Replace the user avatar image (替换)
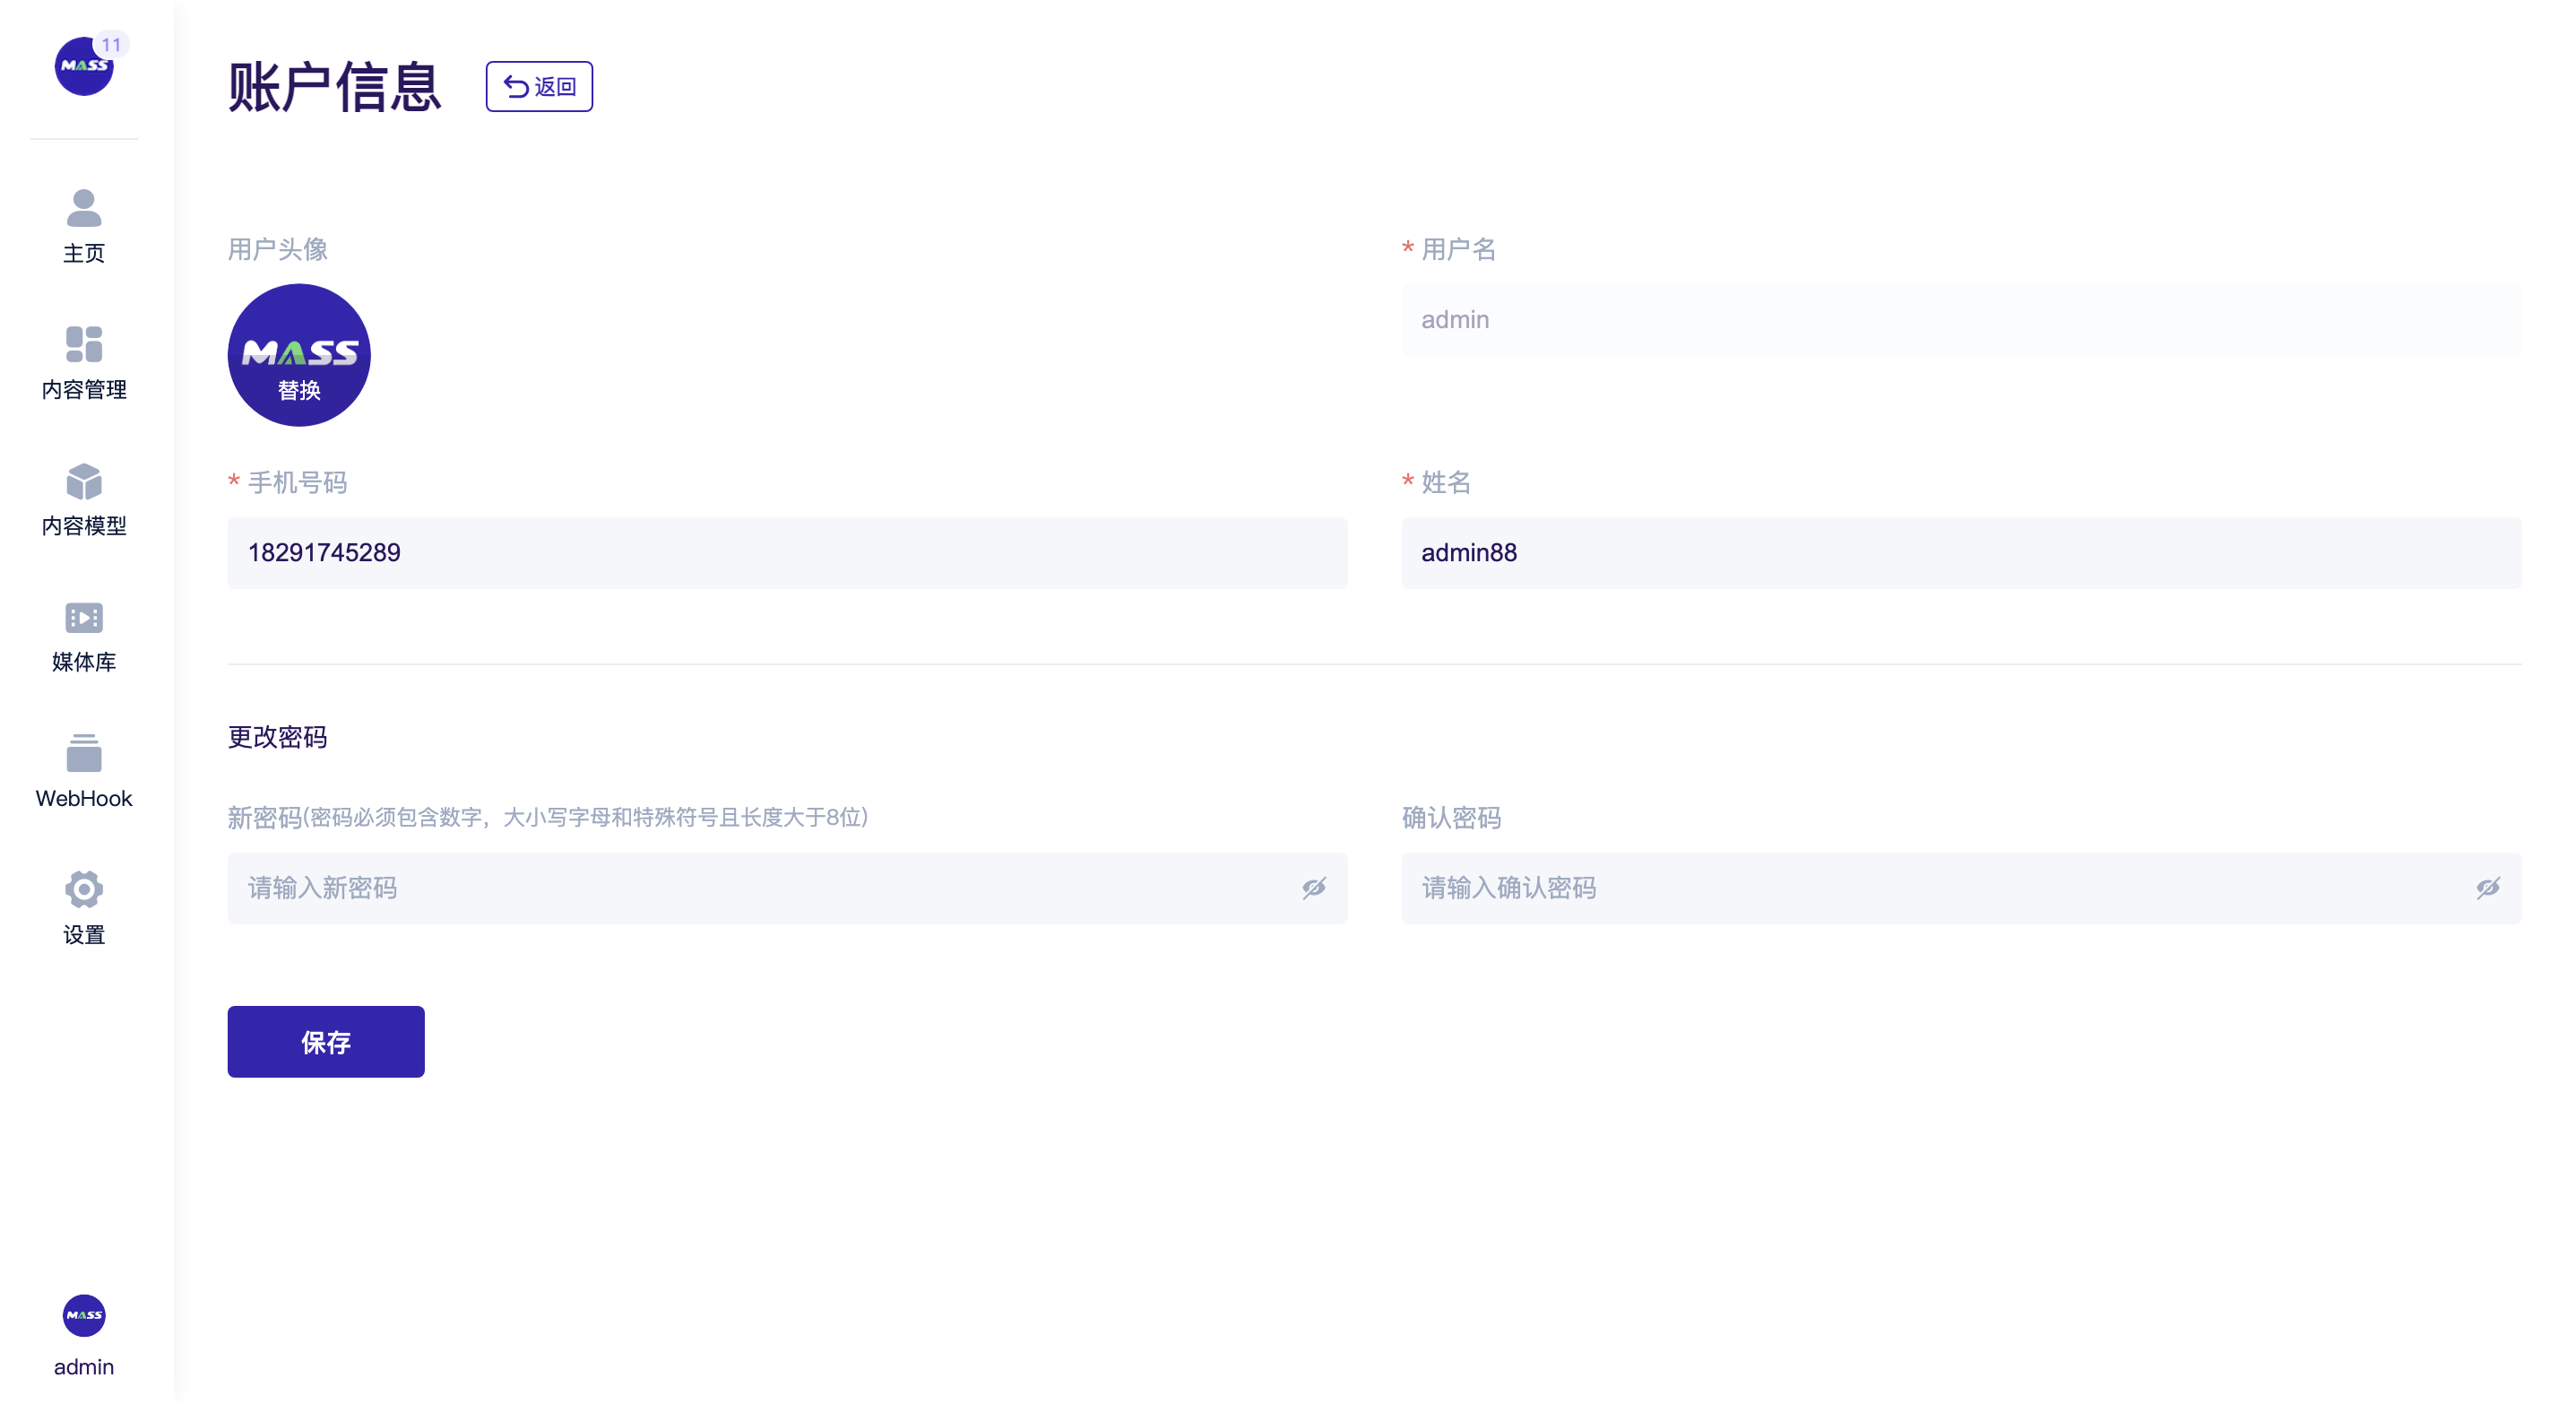2576x1404 pixels. coord(299,355)
